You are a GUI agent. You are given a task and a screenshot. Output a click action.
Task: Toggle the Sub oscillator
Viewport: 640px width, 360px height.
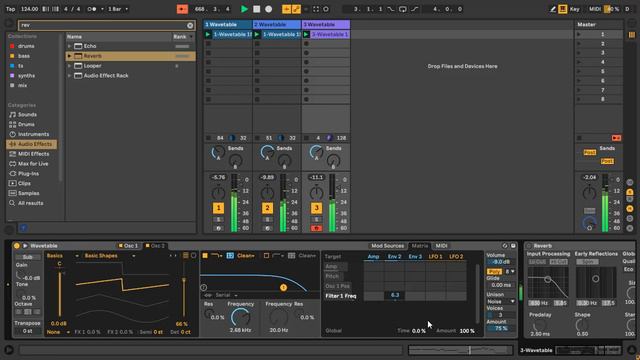click(27, 257)
